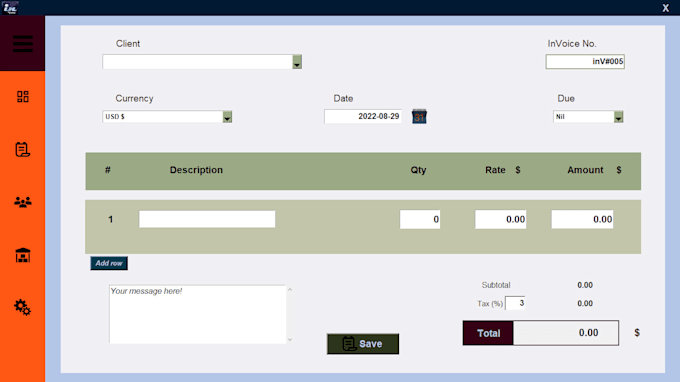Click the InVoice No. label
Image resolution: width=680 pixels, height=382 pixels.
(572, 43)
